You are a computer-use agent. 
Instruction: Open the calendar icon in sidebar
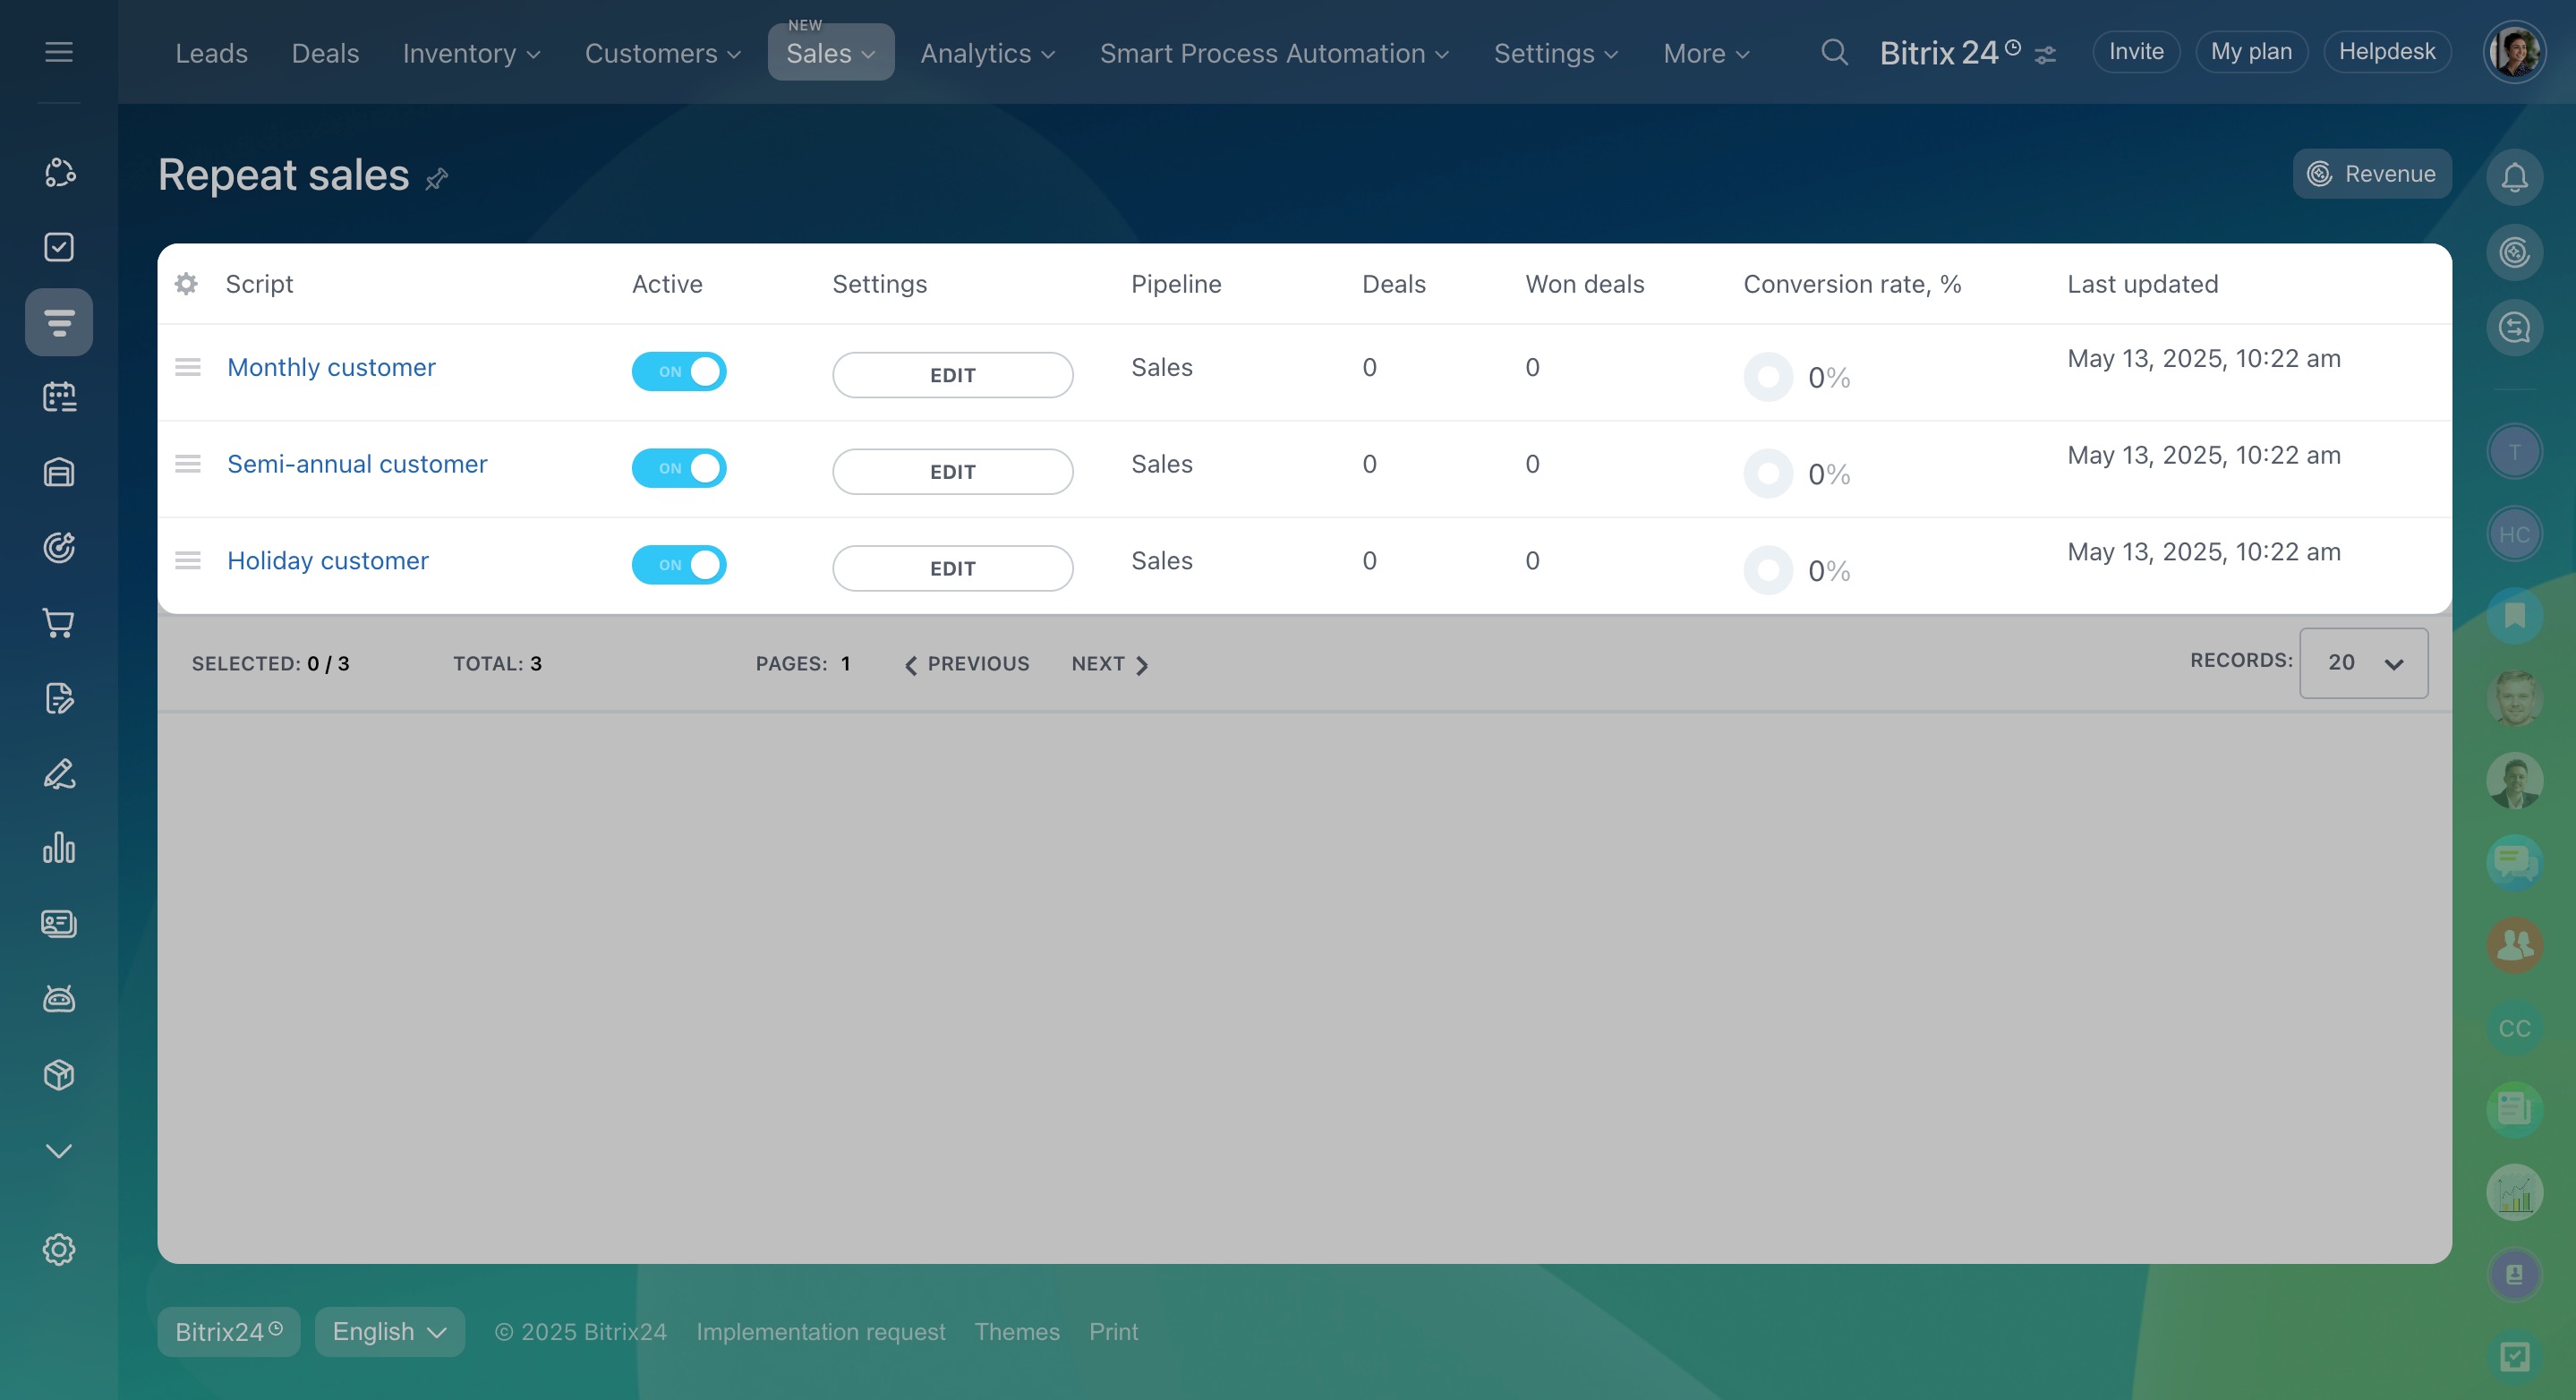[59, 397]
